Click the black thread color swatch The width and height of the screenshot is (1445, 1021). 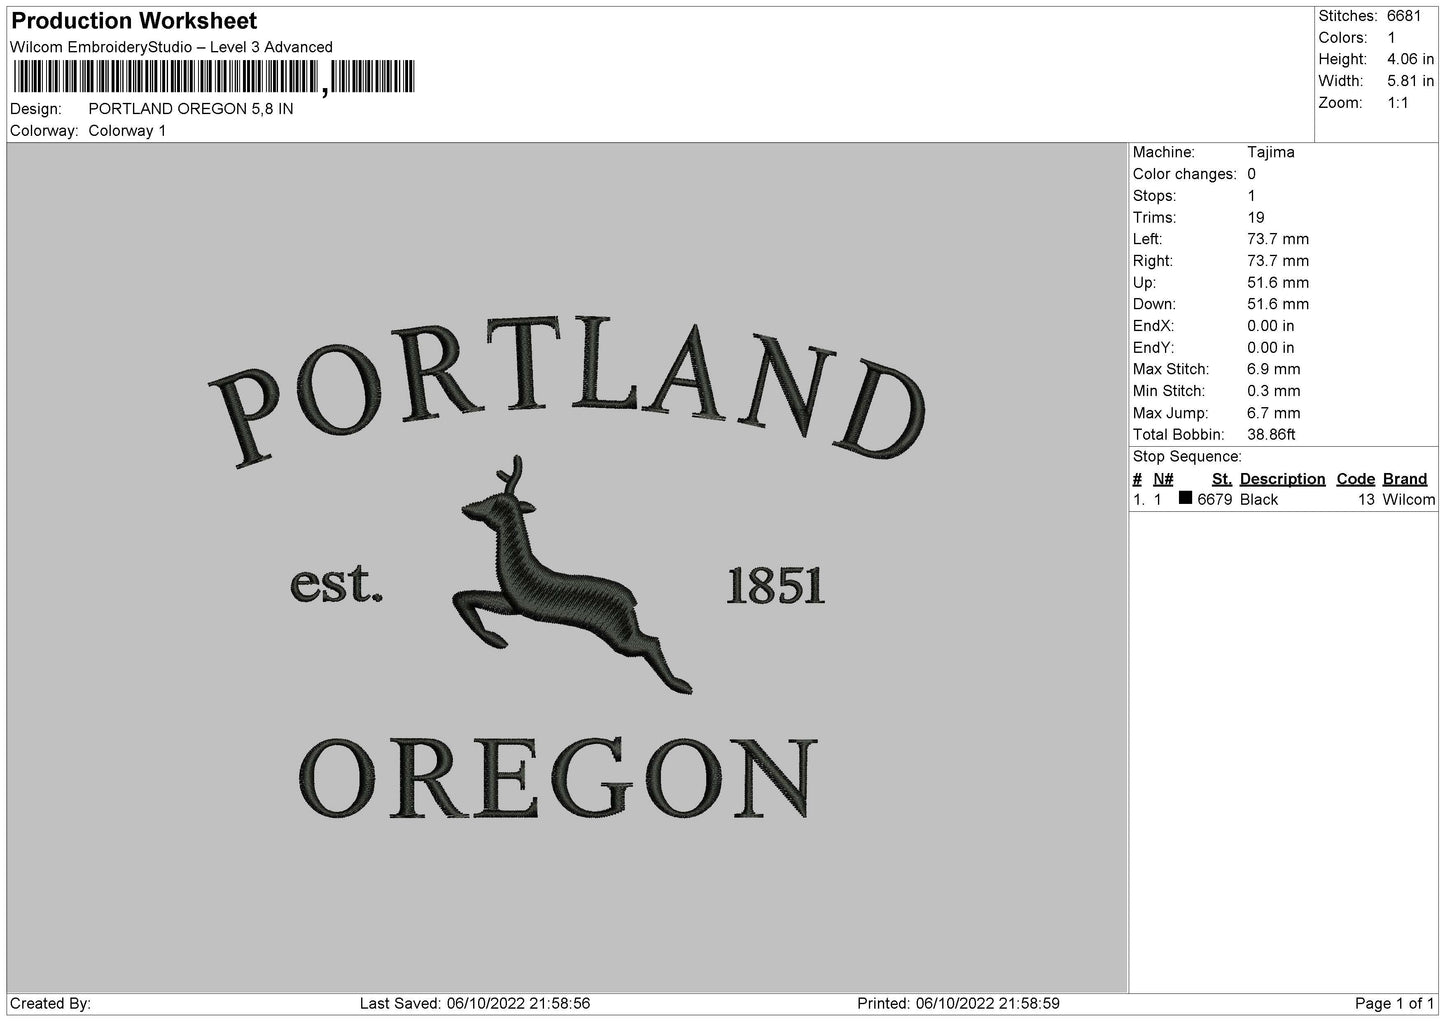pyautogui.click(x=1185, y=498)
